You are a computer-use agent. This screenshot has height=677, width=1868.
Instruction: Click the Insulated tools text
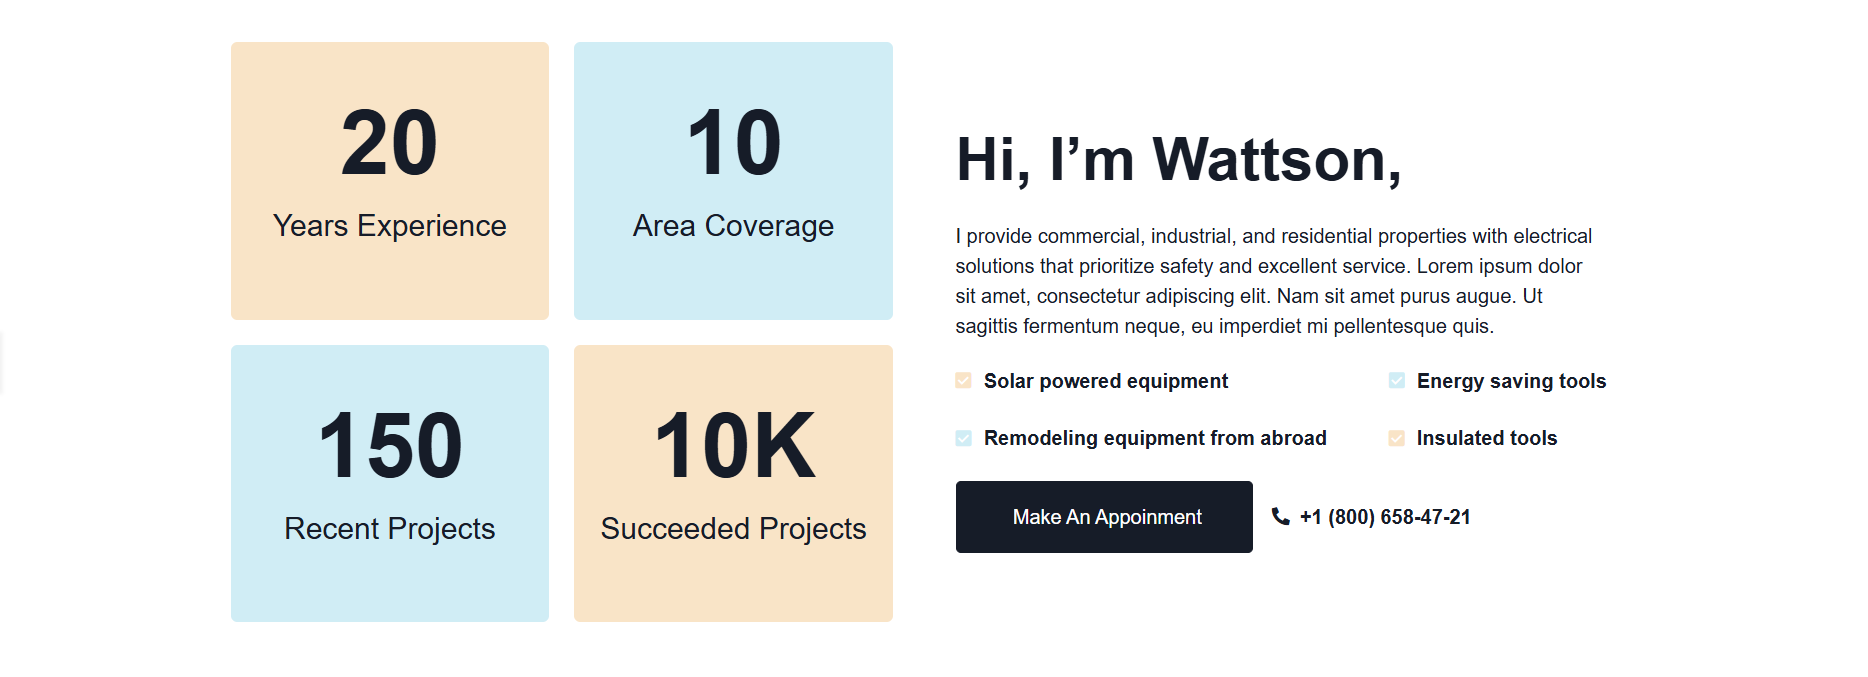tap(1486, 438)
